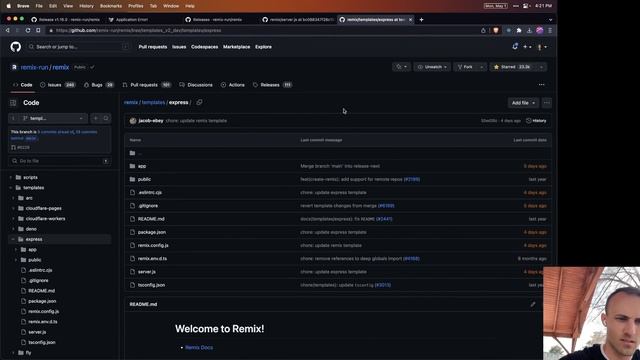Image resolution: width=640 pixels, height=360 pixels.
Task: Go to templates in the breadcrumb path
Action: point(153,102)
